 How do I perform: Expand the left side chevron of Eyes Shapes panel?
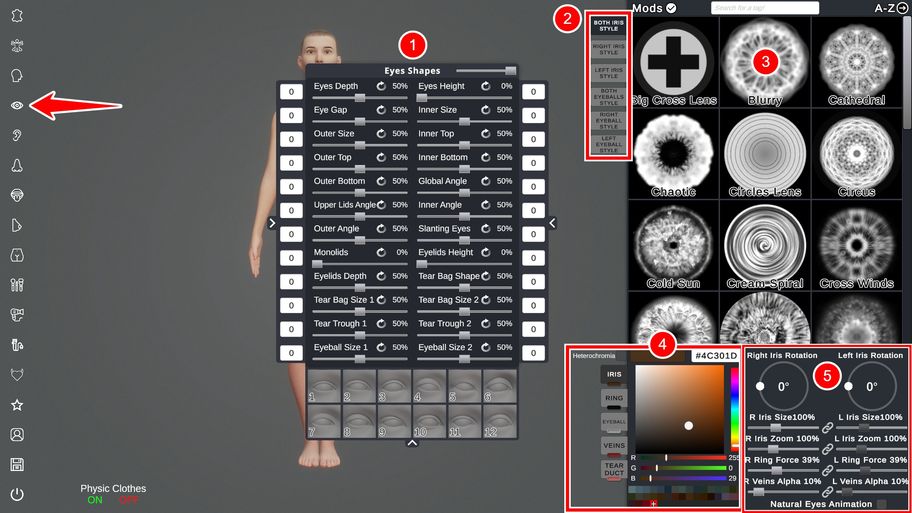pyautogui.click(x=272, y=223)
